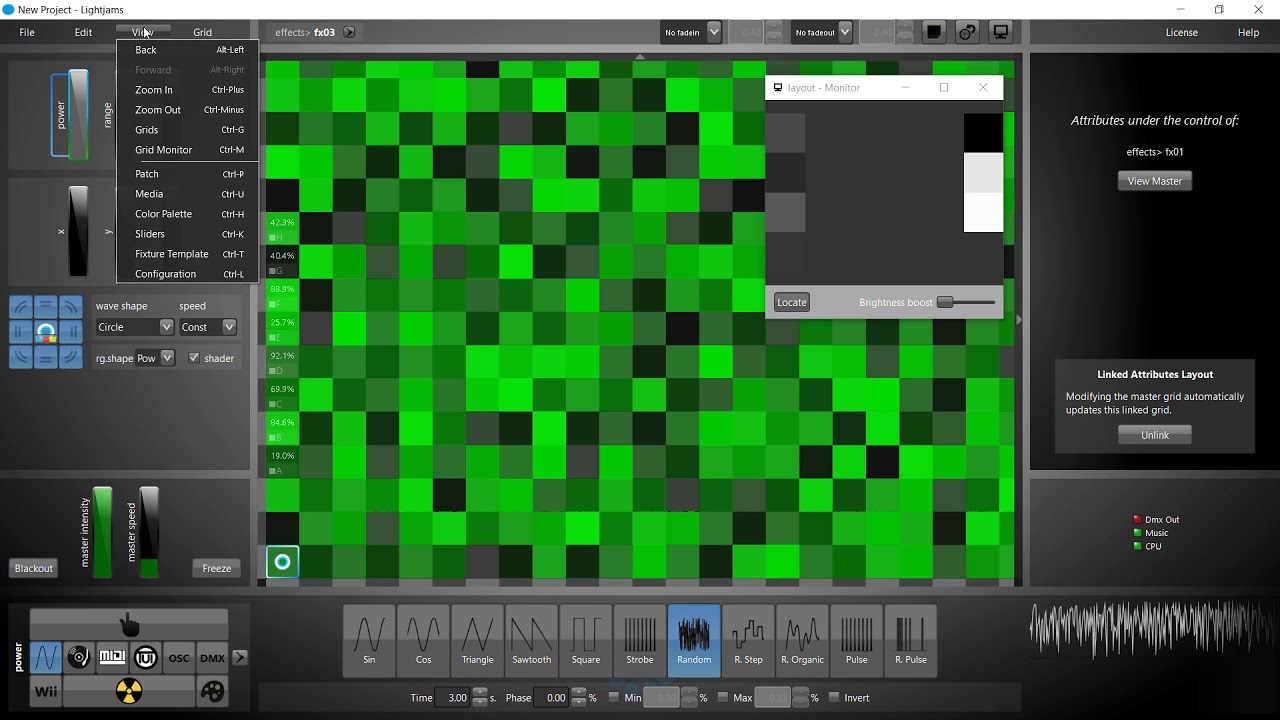Choose Color Palette from the View menu
The image size is (1280, 720).
coord(188,214)
